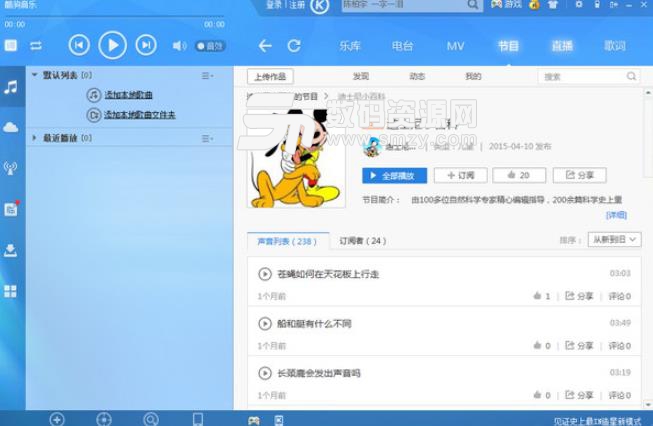
Task: Click the add plus icon in bottom bar
Action: pyautogui.click(x=57, y=419)
